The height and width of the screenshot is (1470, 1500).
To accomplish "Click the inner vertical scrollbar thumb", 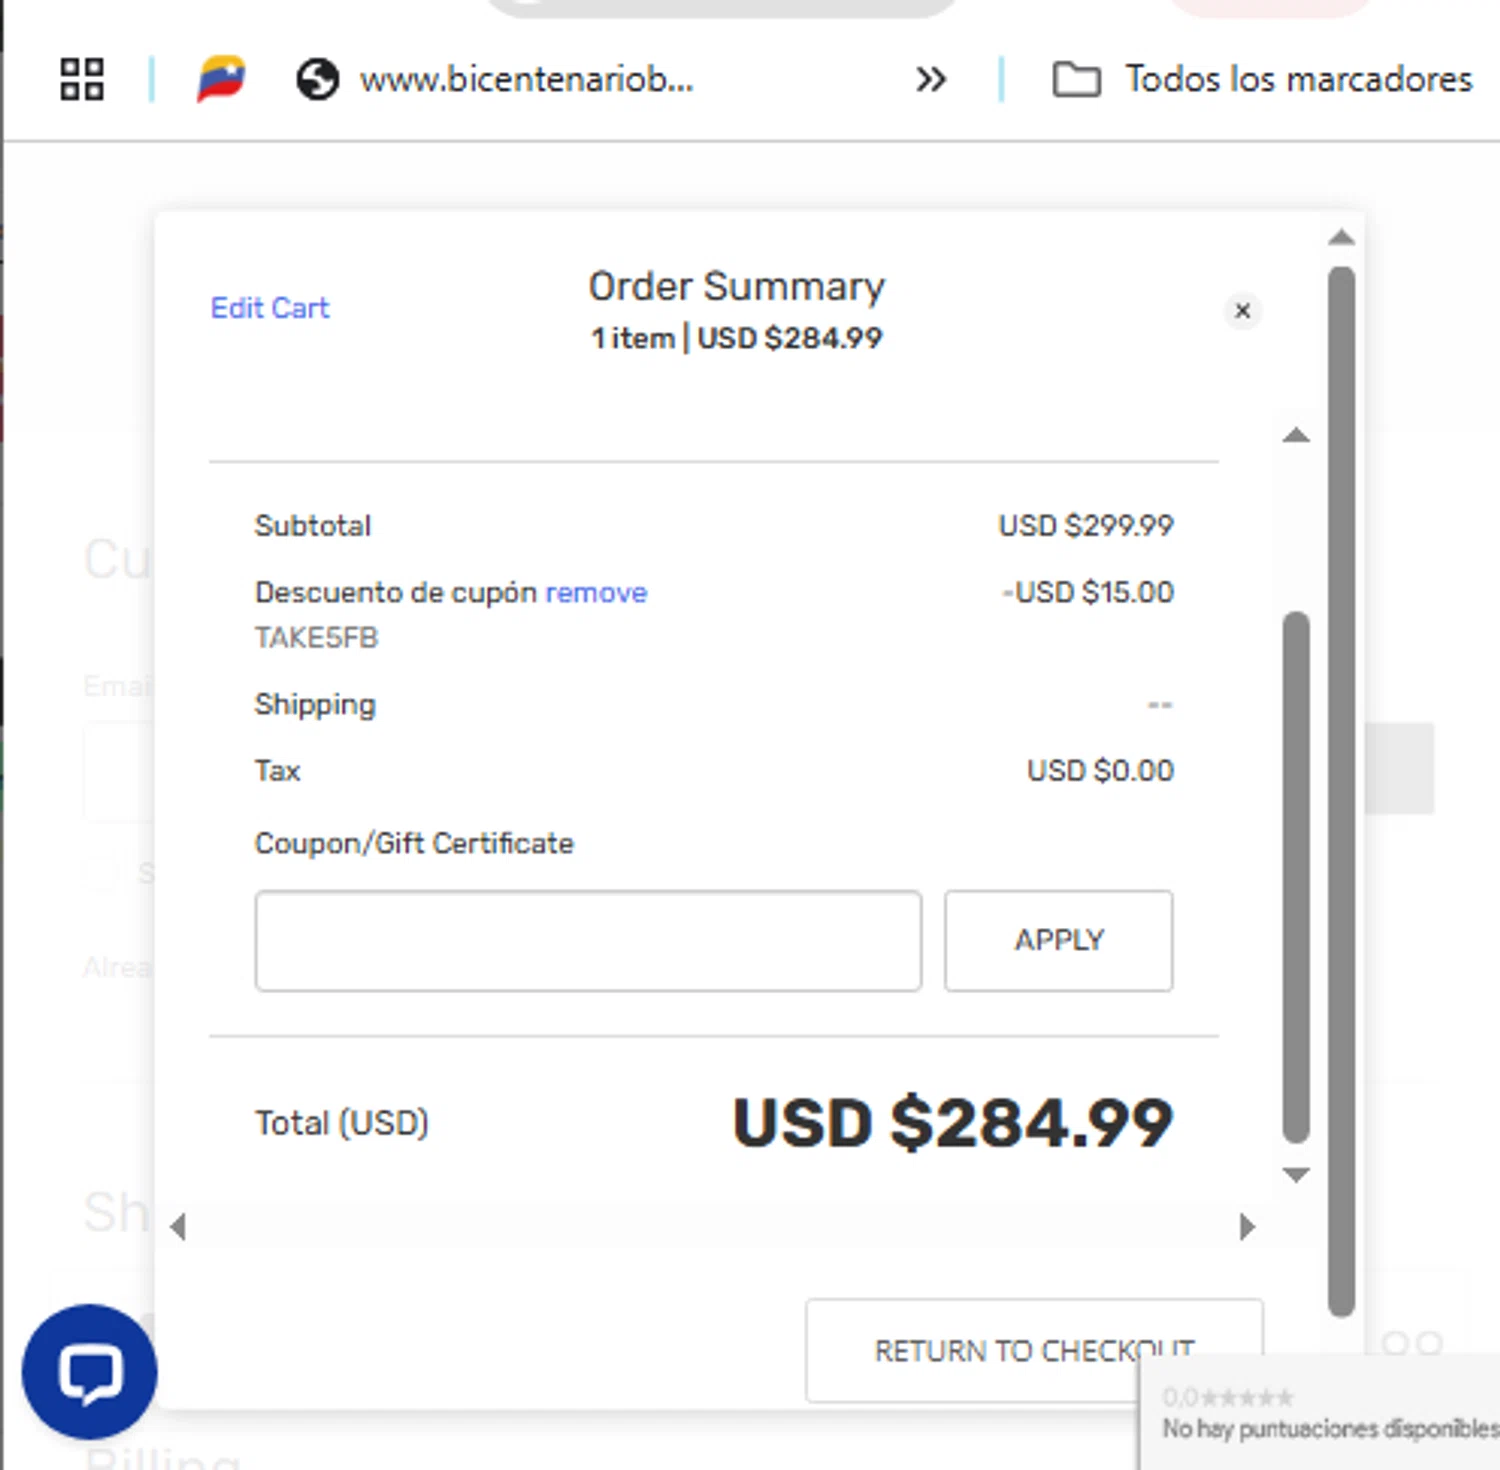I will coord(1296,877).
